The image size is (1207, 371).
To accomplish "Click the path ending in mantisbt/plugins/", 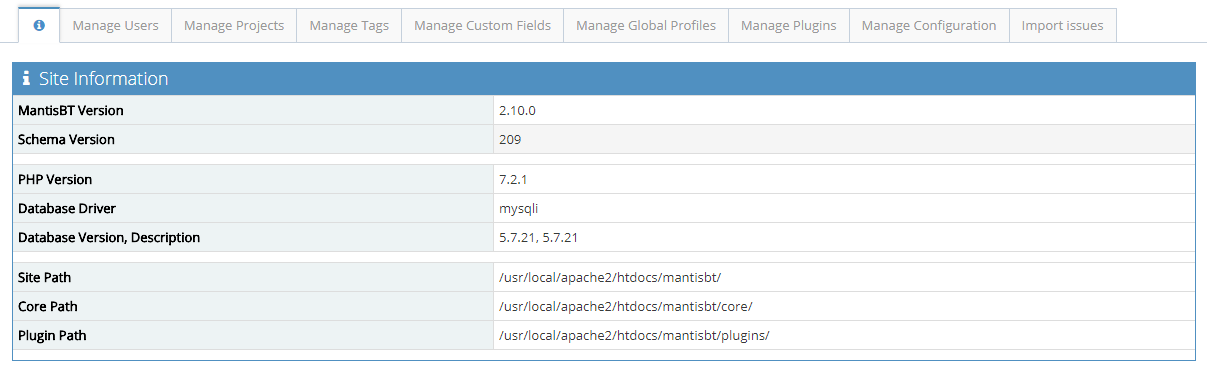I will click(634, 335).
